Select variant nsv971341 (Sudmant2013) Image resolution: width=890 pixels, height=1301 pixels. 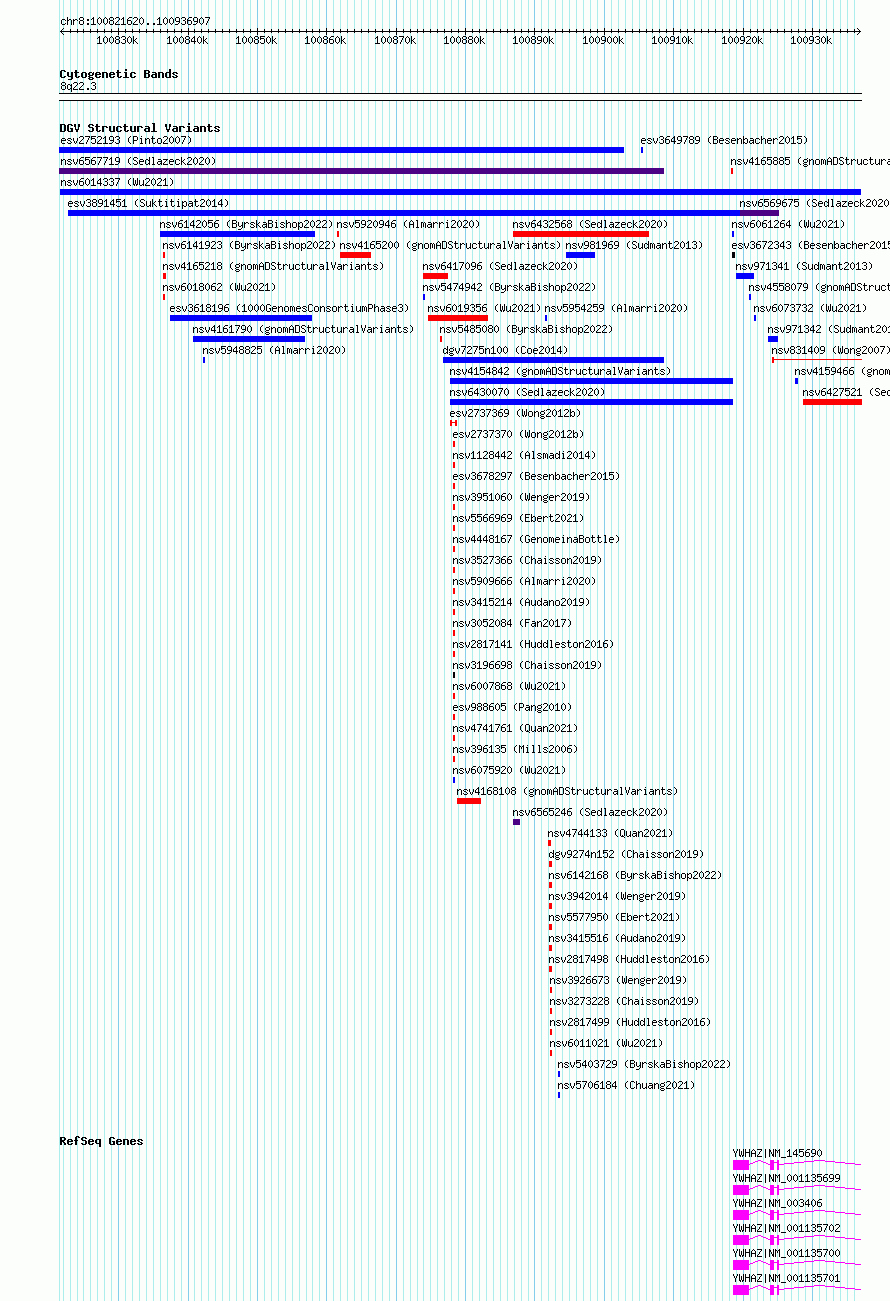pos(805,266)
